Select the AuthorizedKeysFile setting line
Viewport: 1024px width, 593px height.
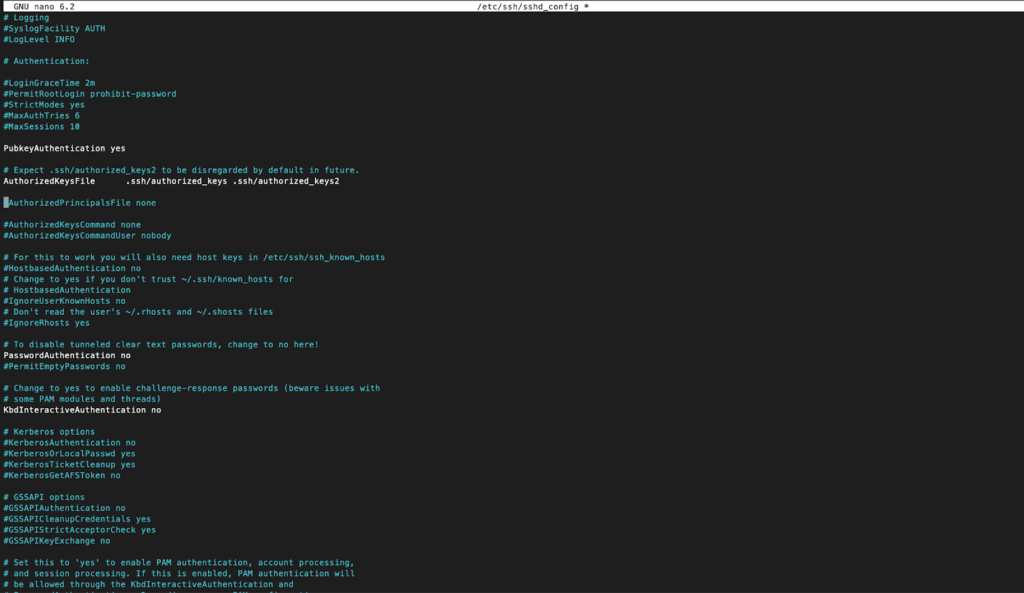(170, 181)
